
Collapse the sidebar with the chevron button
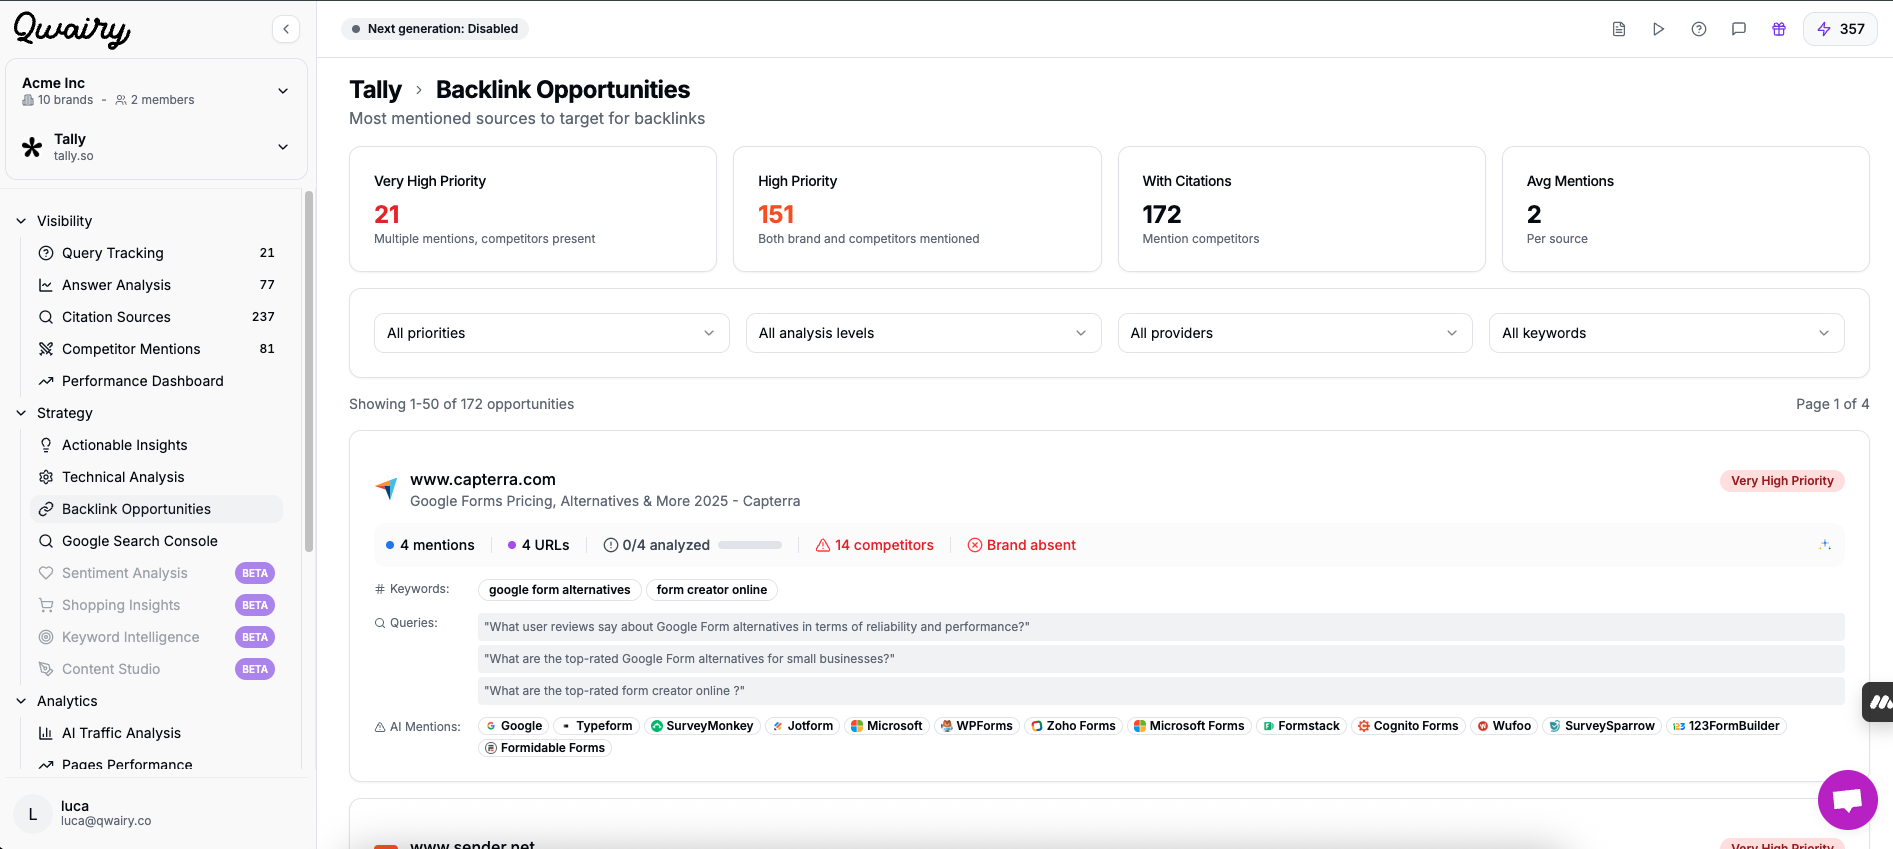pos(286,29)
